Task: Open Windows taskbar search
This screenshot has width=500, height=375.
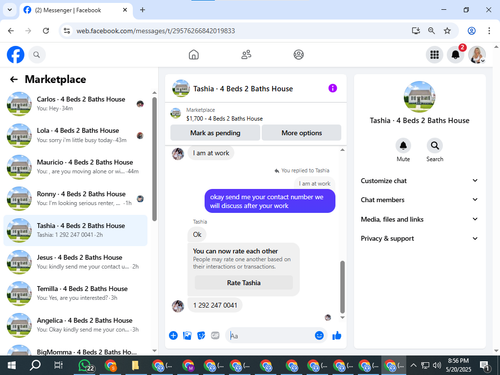Action: pyautogui.click(x=35, y=365)
